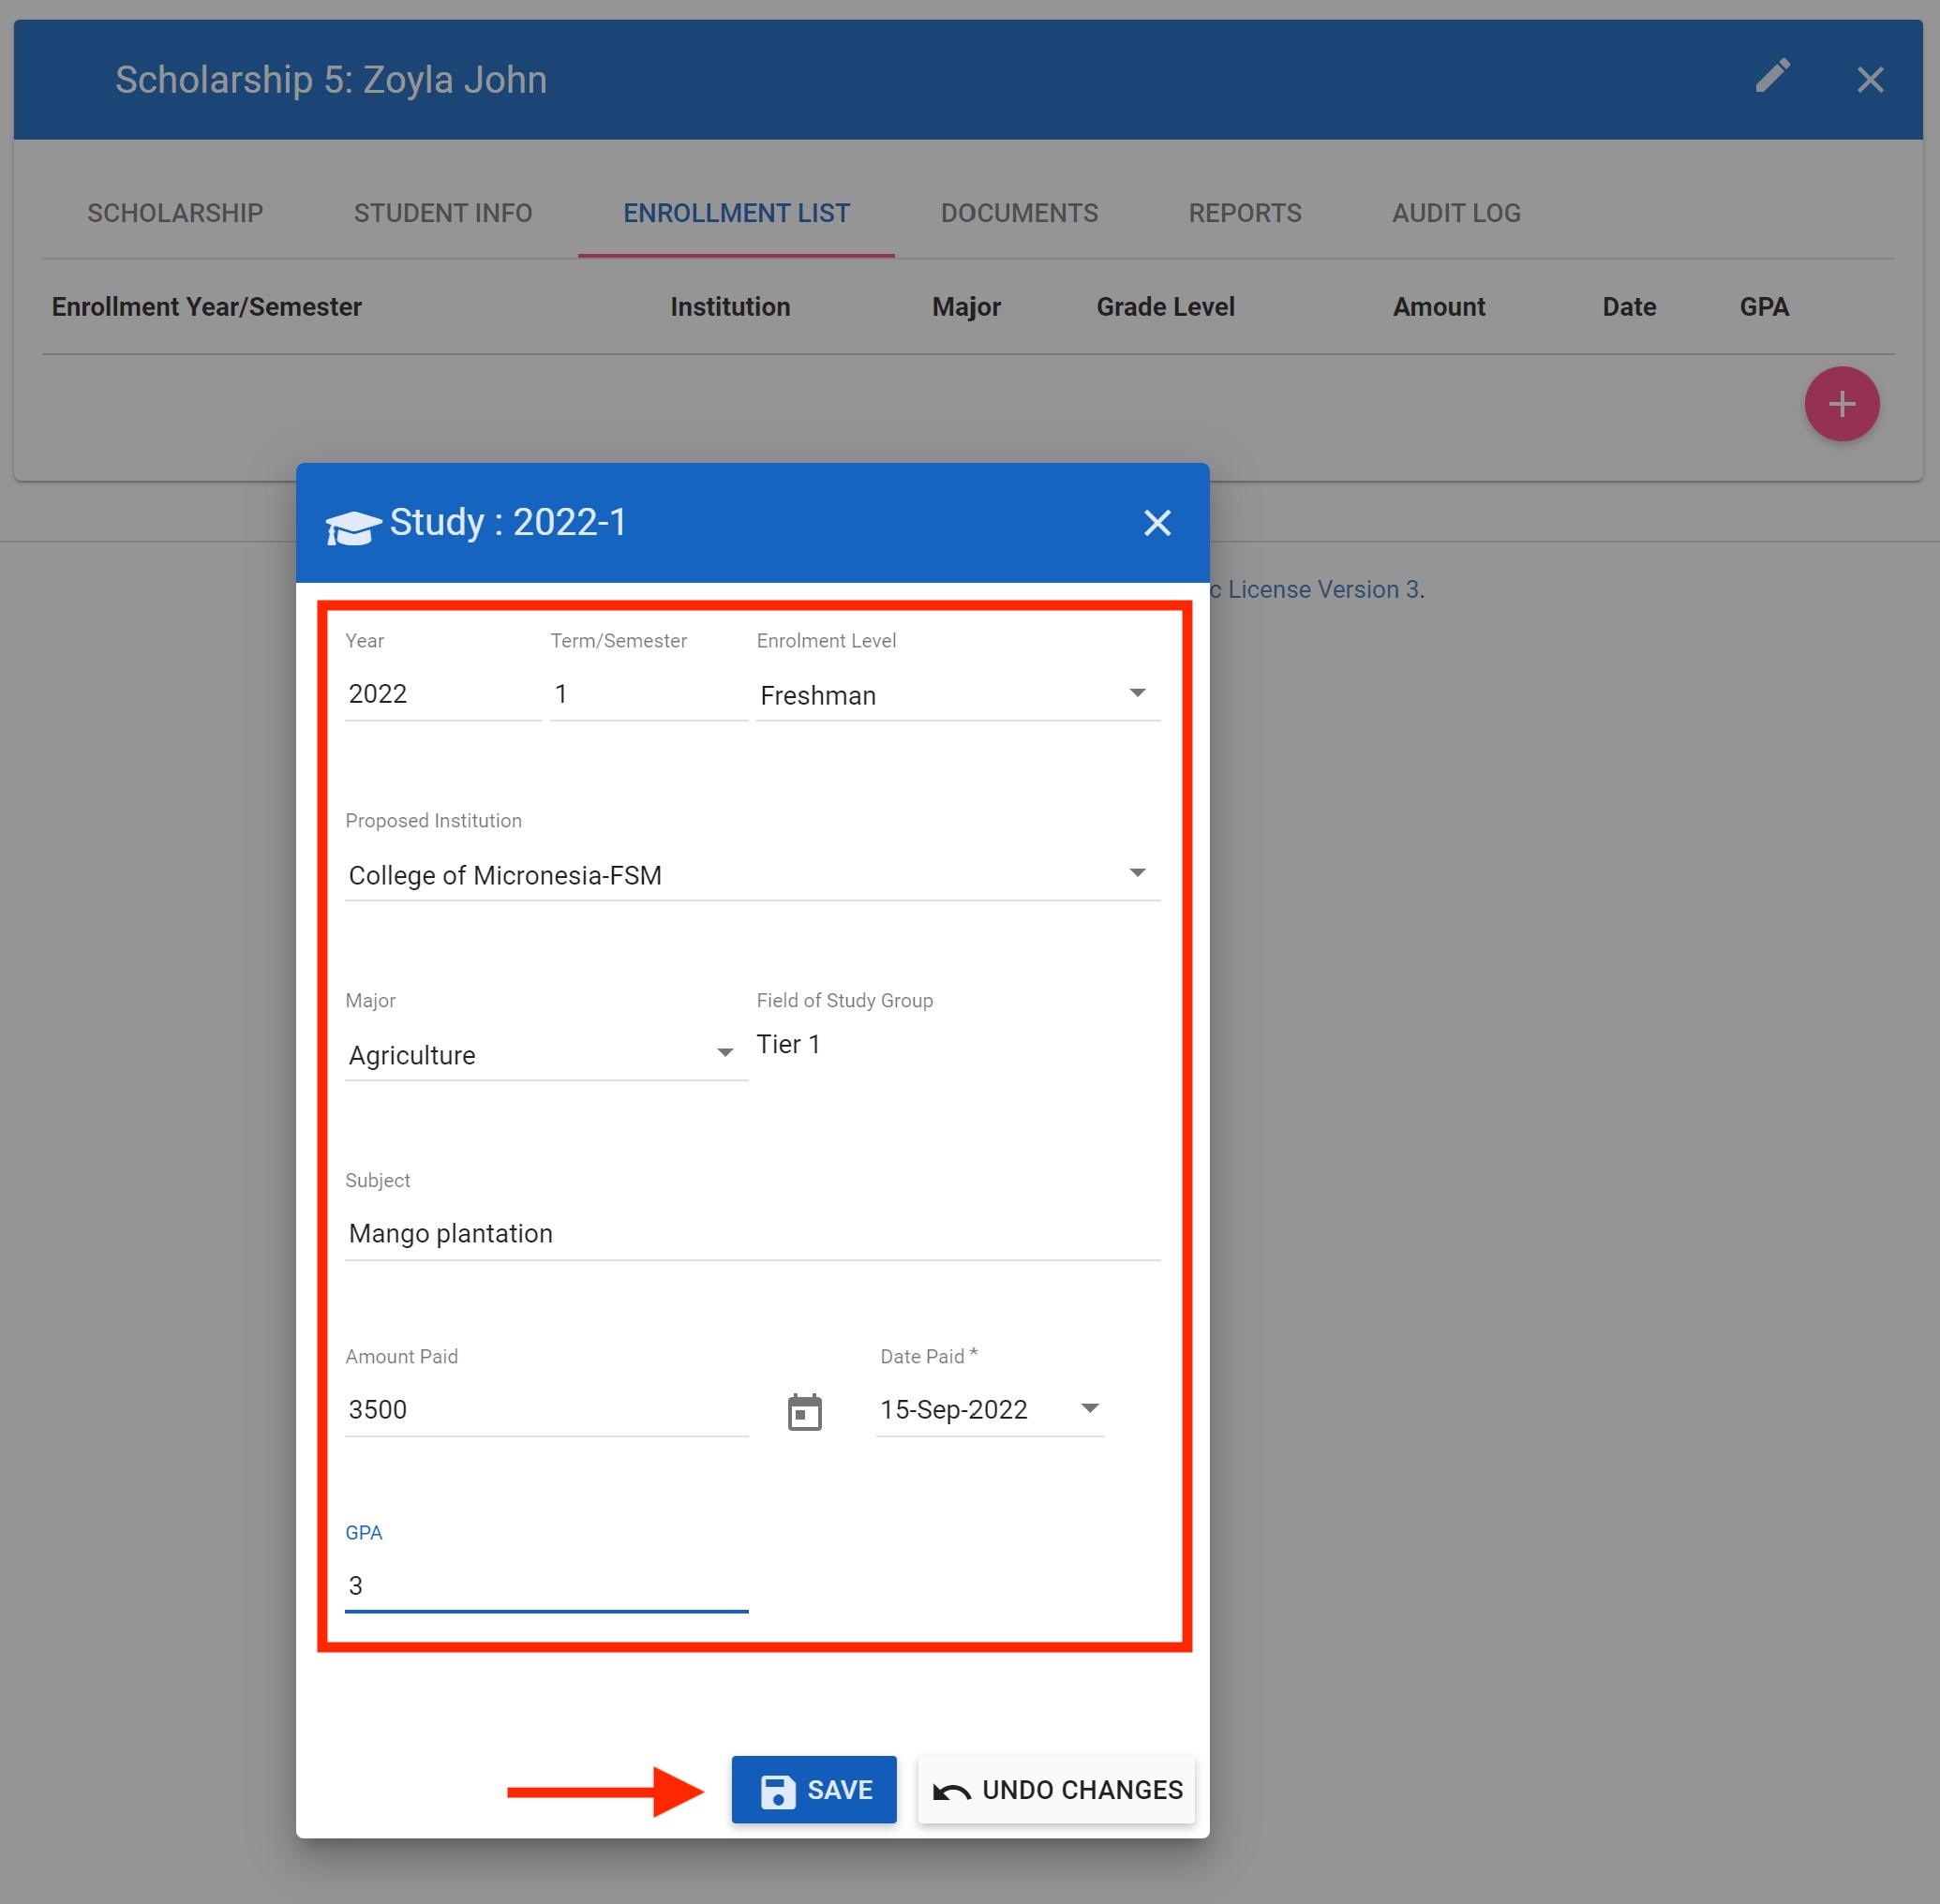Focus the Amount Paid input field

(545, 1409)
